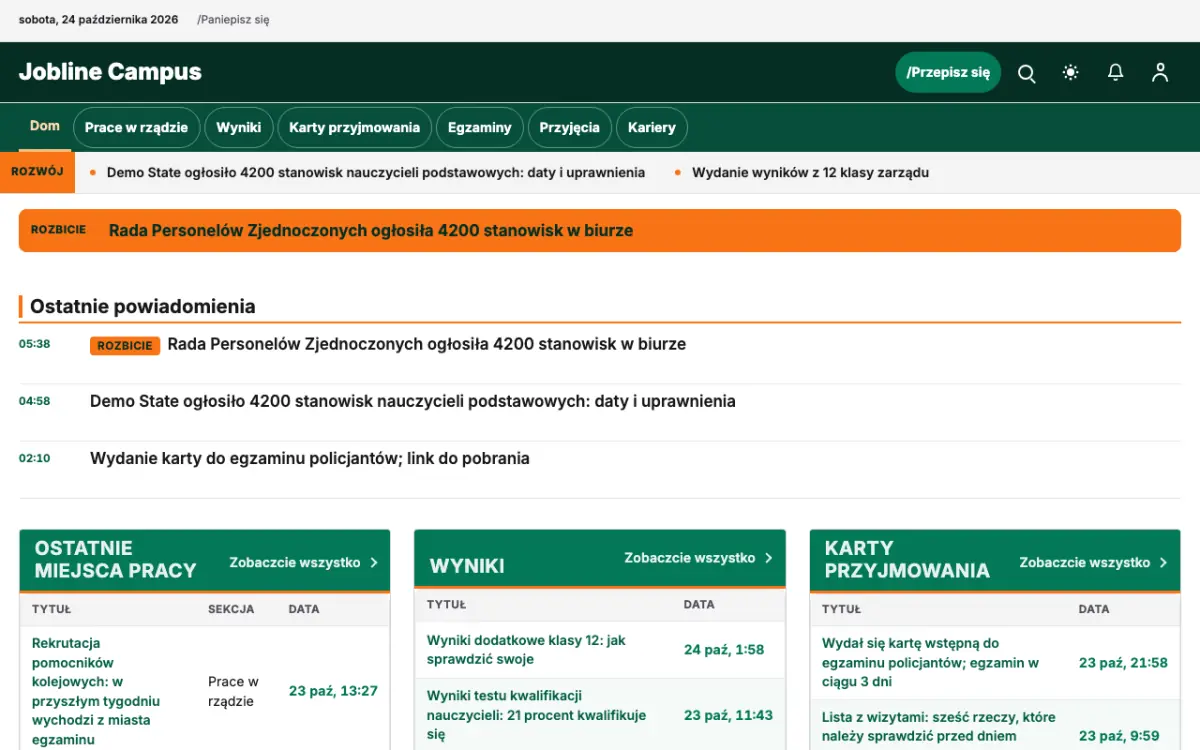Click TYTUŁ column header in Karty przyjmowania table
Screen dimensions: 1200x750
(x=841, y=609)
